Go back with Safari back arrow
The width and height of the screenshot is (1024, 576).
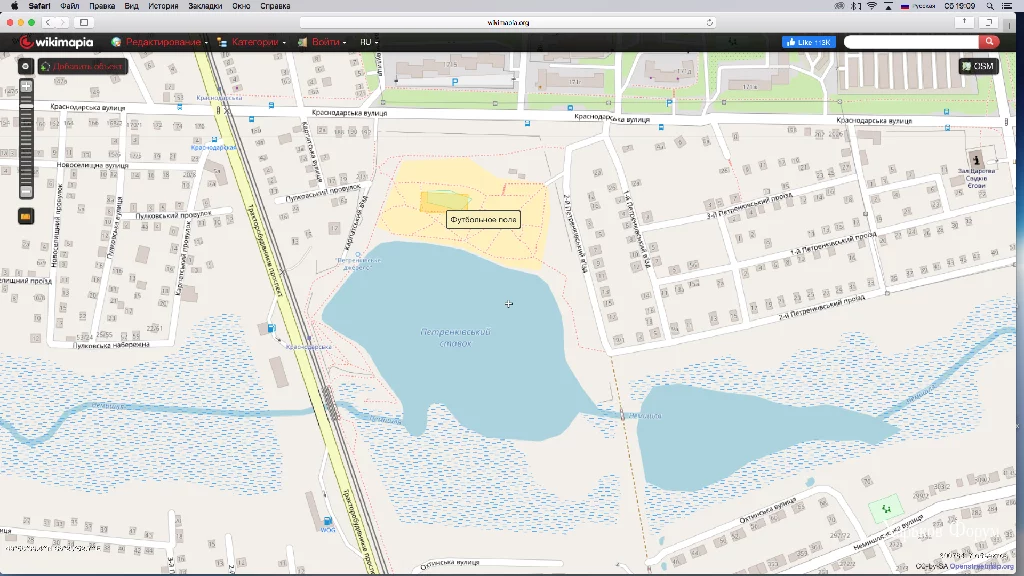48,22
